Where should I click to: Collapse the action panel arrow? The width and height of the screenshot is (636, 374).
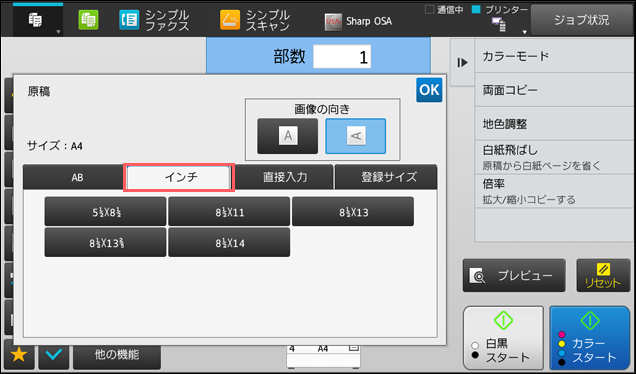point(462,62)
